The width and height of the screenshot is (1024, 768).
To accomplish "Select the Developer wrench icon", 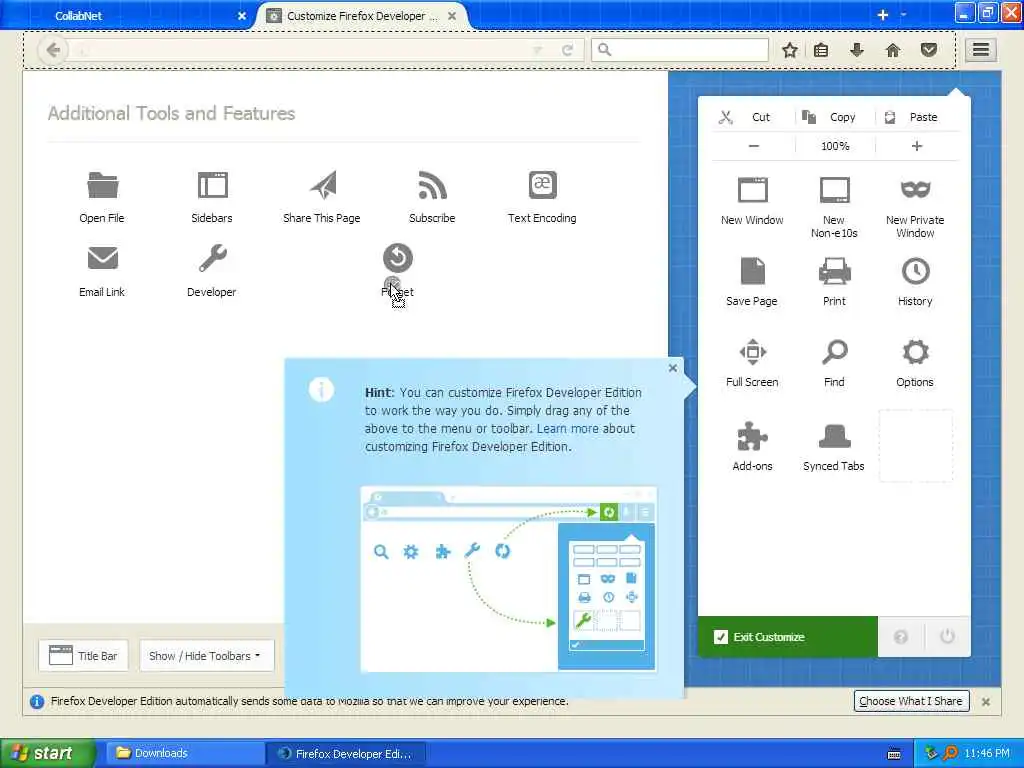I will click(212, 259).
